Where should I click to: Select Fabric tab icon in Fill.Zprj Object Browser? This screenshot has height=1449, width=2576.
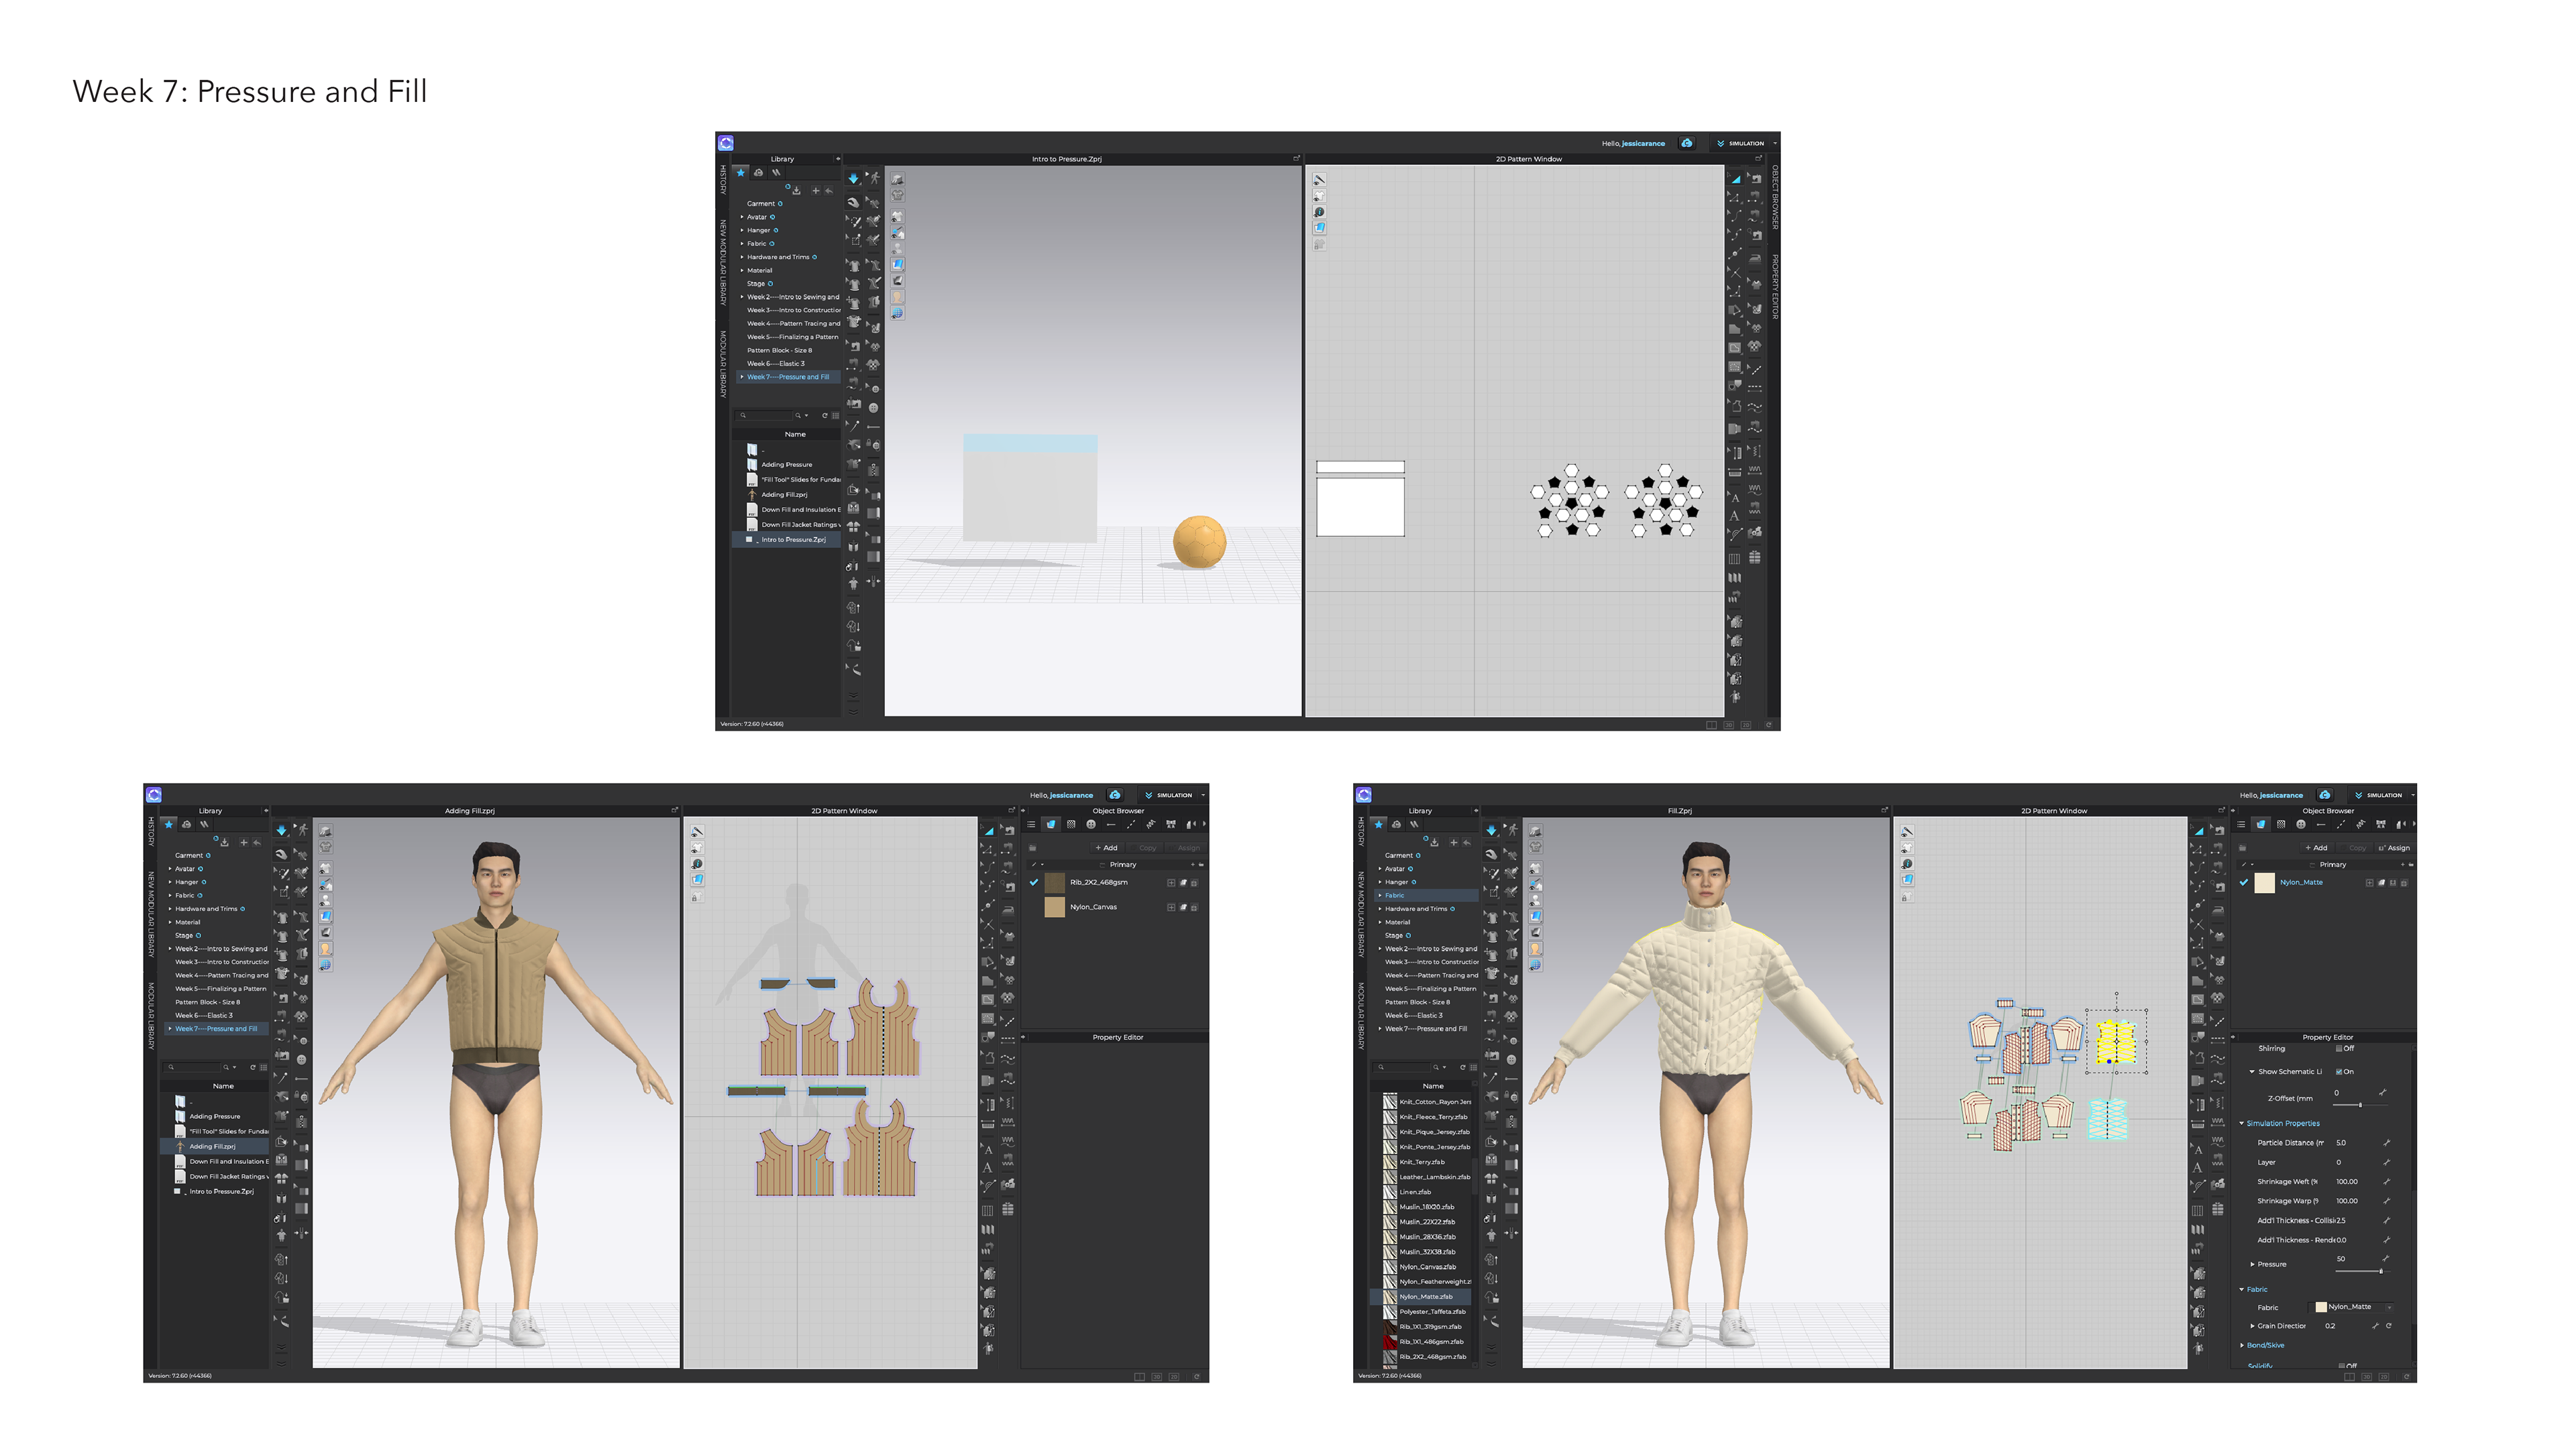coord(2261,825)
